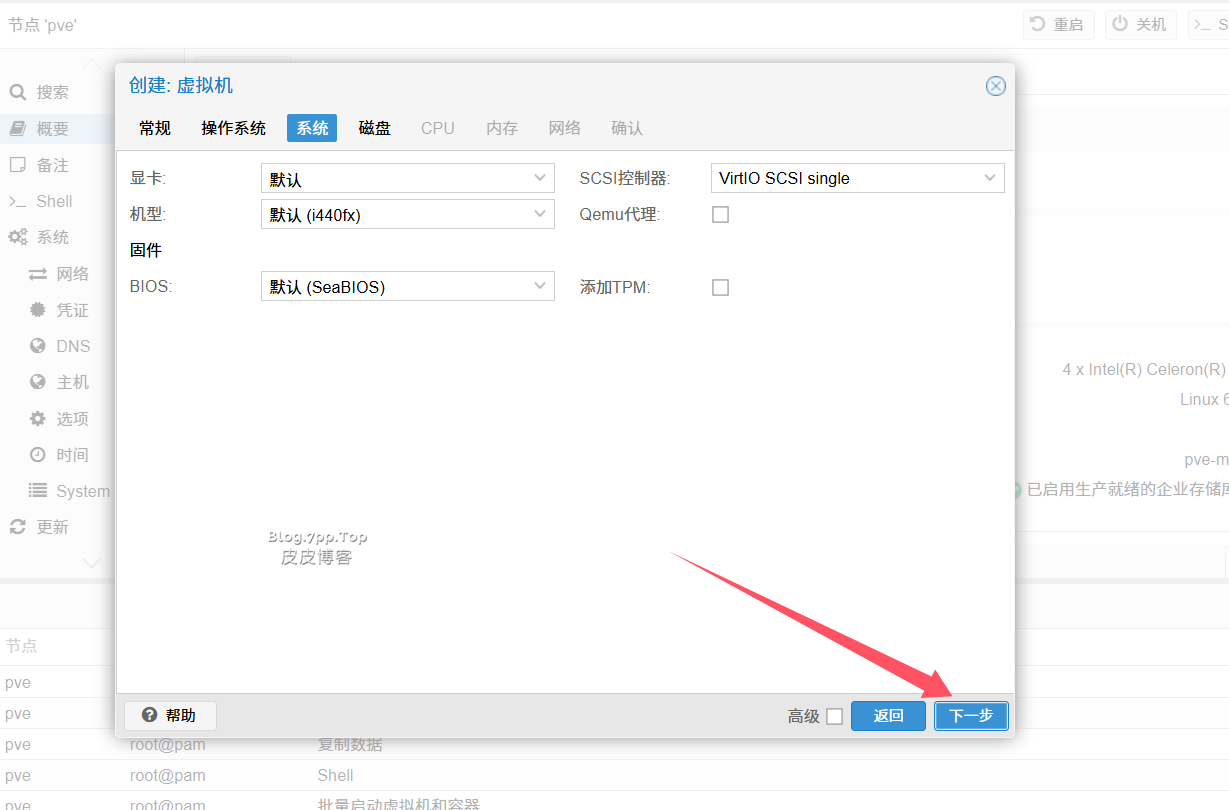Switch to the OS tab

[233, 128]
